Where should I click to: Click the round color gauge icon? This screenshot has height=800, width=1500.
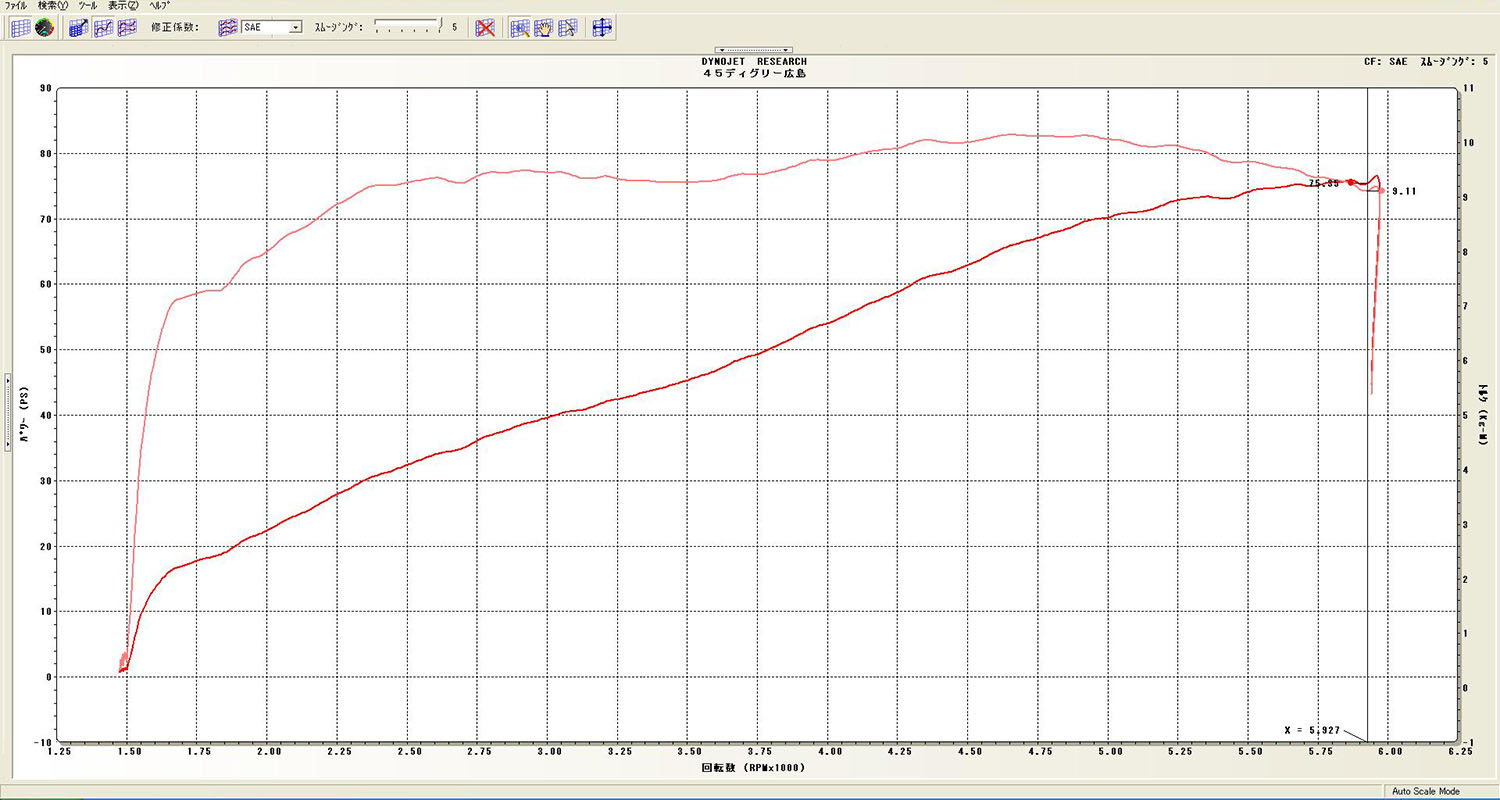(x=44, y=27)
